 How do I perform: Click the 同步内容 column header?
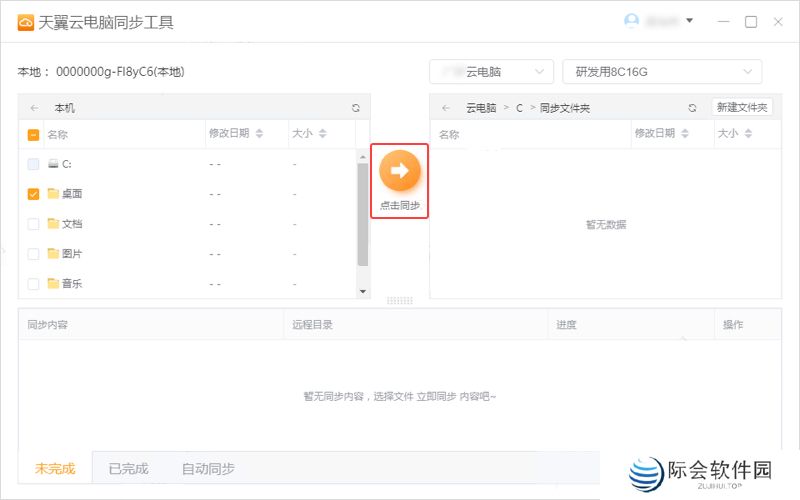47,324
